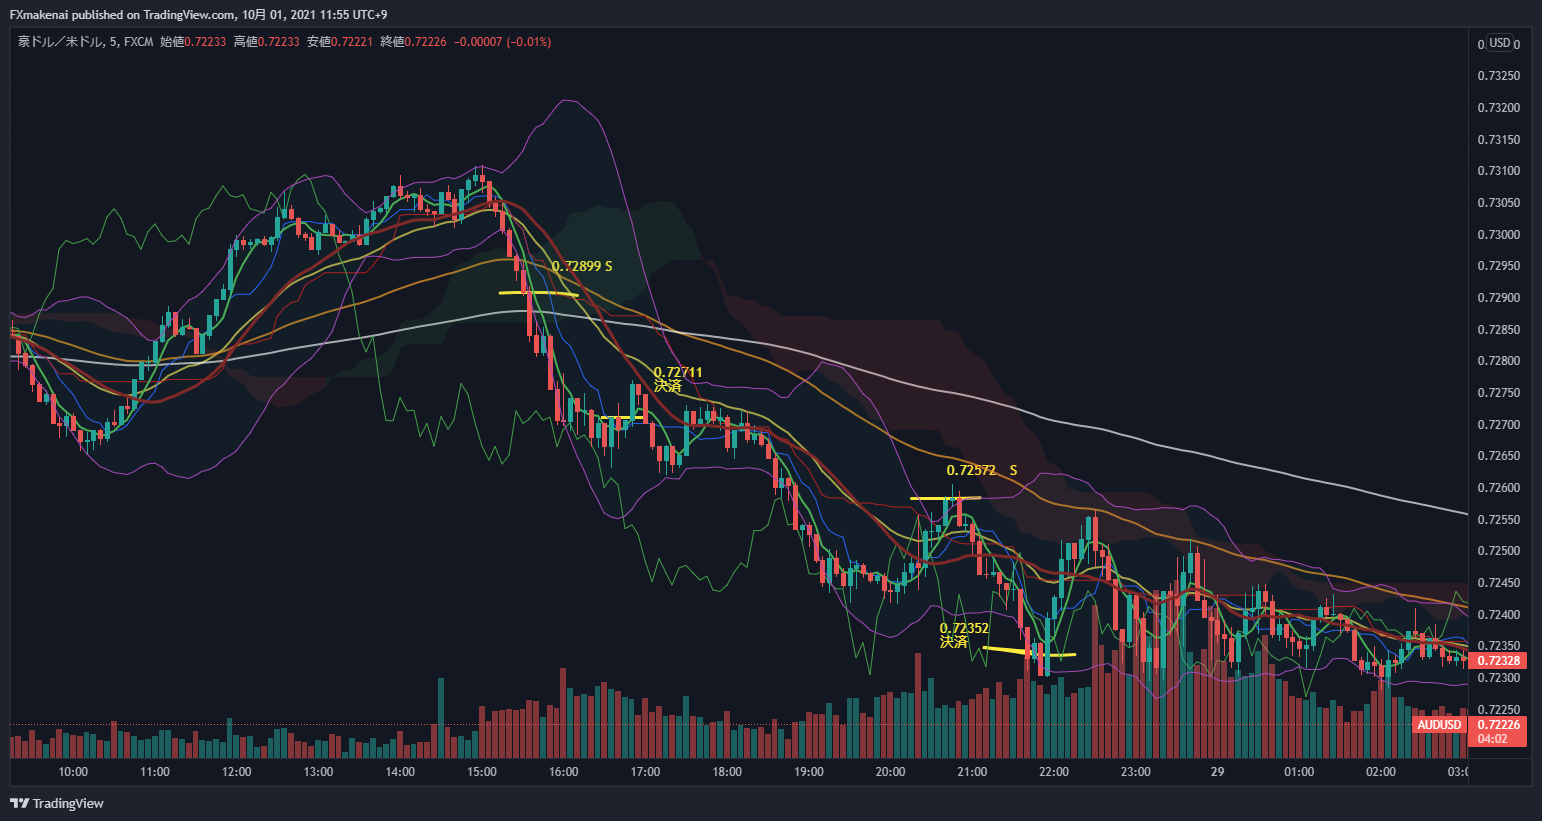
Task: Click the 23:00 time axis label
Action: click(x=1136, y=772)
